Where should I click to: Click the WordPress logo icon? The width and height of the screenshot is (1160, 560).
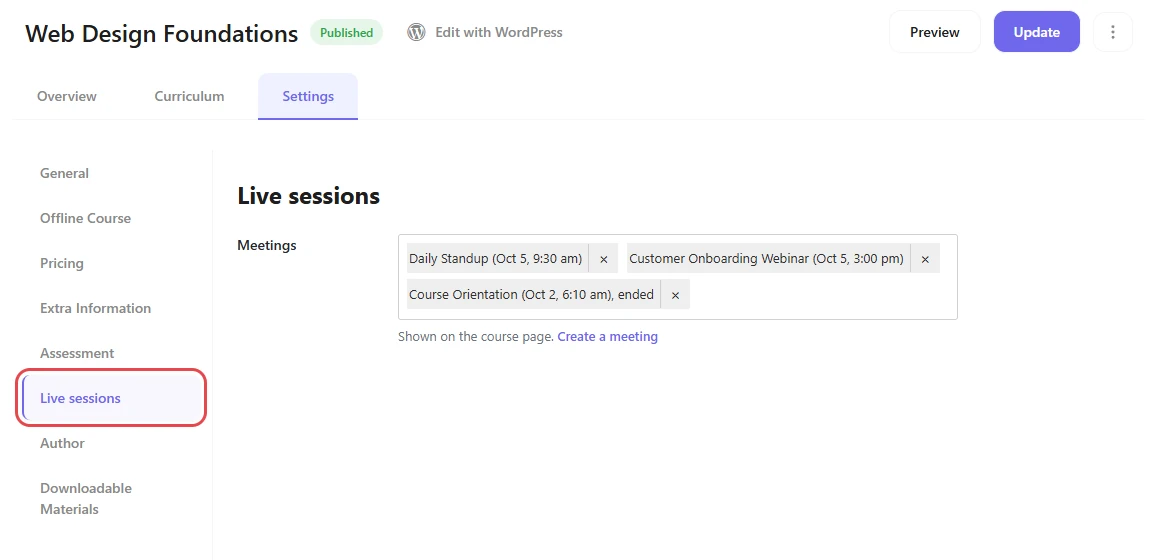click(x=417, y=33)
